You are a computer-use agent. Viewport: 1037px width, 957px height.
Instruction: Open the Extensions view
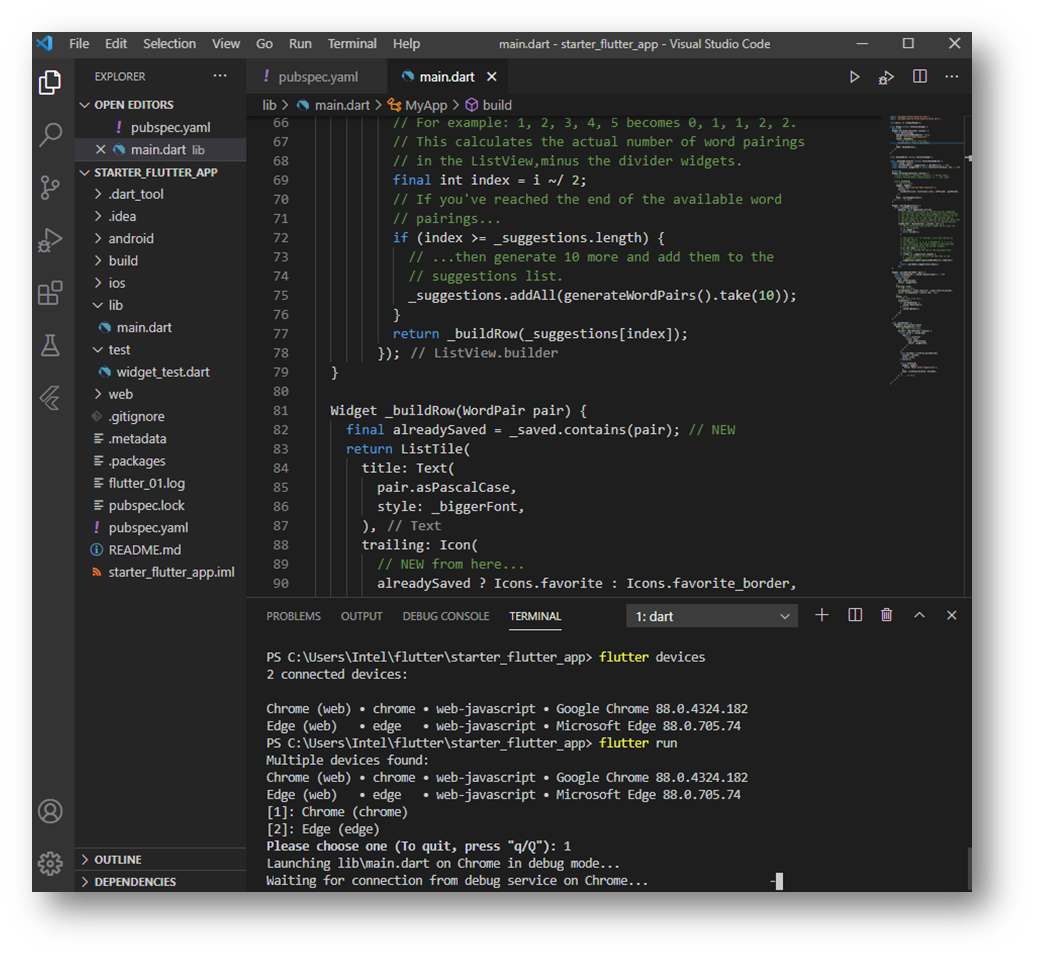(50, 292)
